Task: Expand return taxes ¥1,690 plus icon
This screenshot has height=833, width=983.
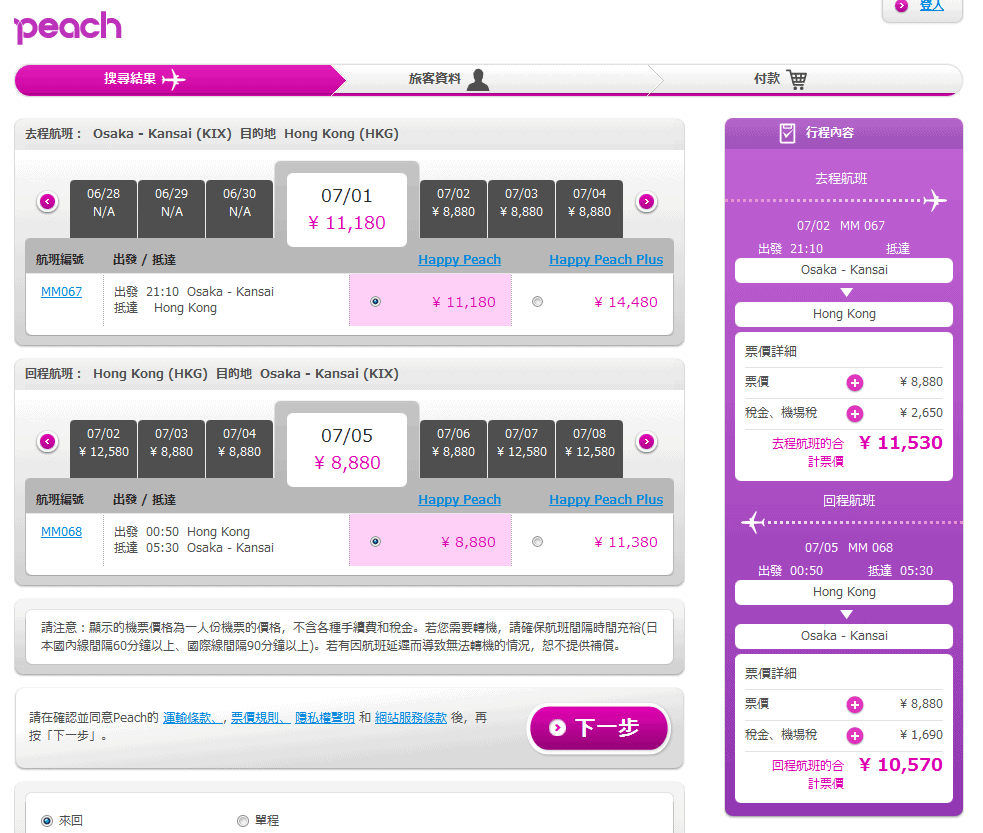Action: [855, 735]
